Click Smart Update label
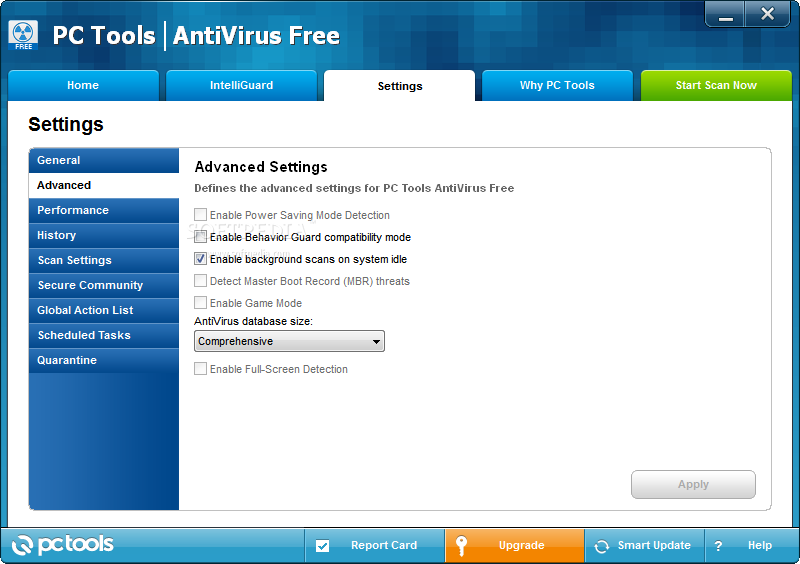 (x=654, y=546)
